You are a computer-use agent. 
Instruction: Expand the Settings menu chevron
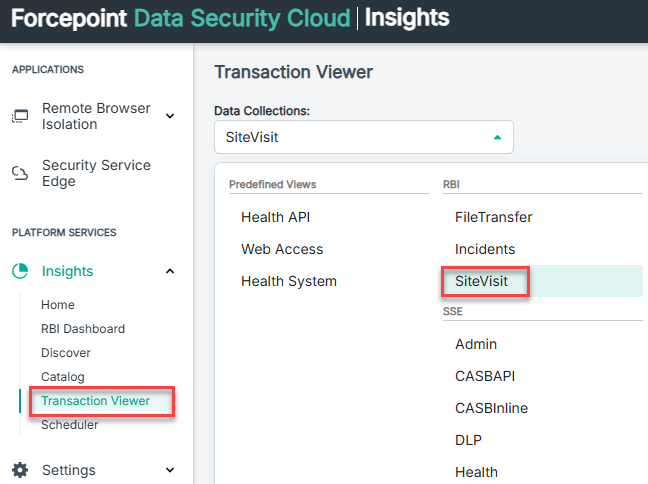(170, 470)
